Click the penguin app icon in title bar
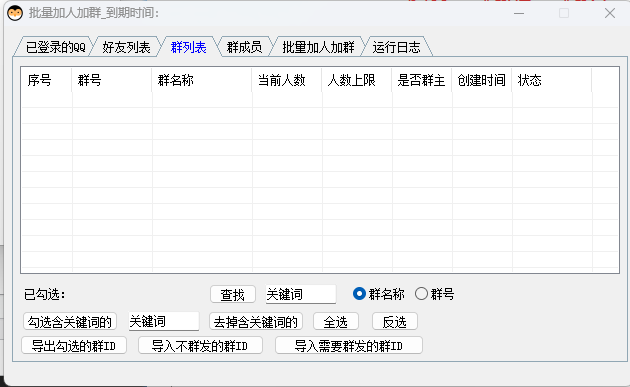 point(15,13)
